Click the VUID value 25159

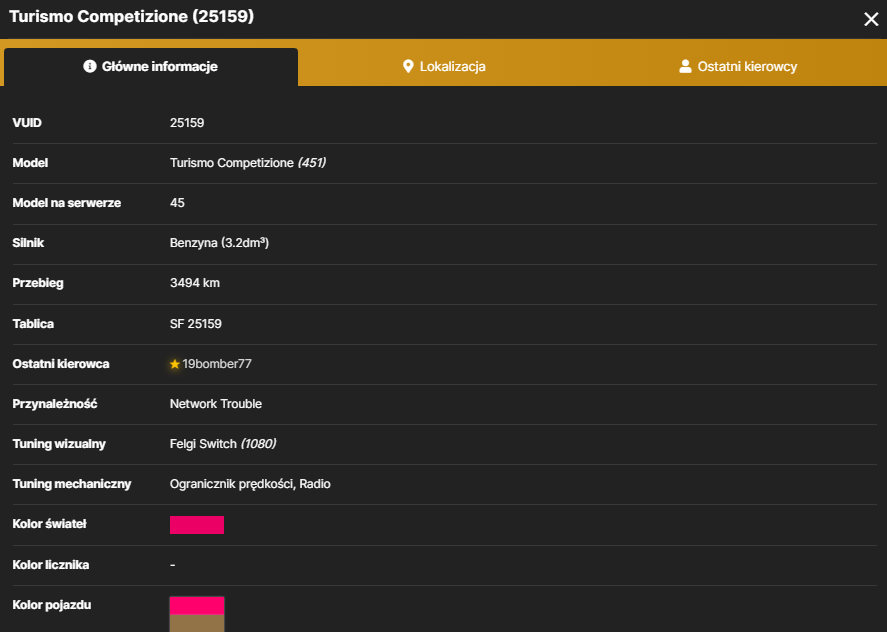[187, 123]
